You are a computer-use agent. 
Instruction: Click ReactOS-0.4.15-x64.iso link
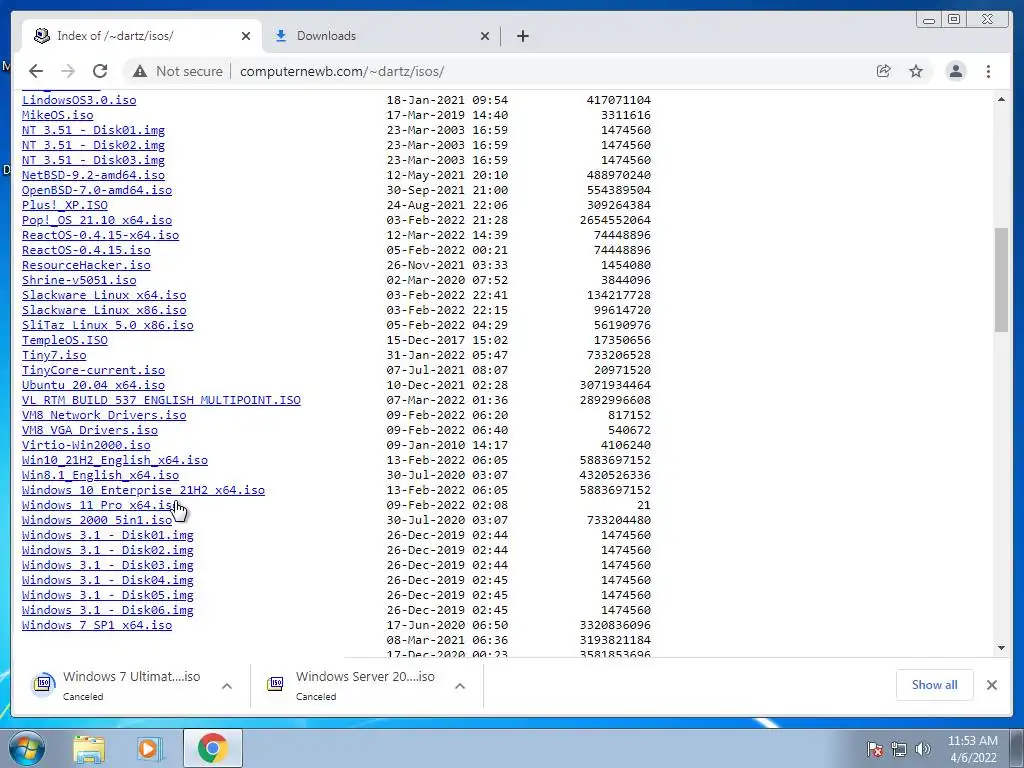101,235
